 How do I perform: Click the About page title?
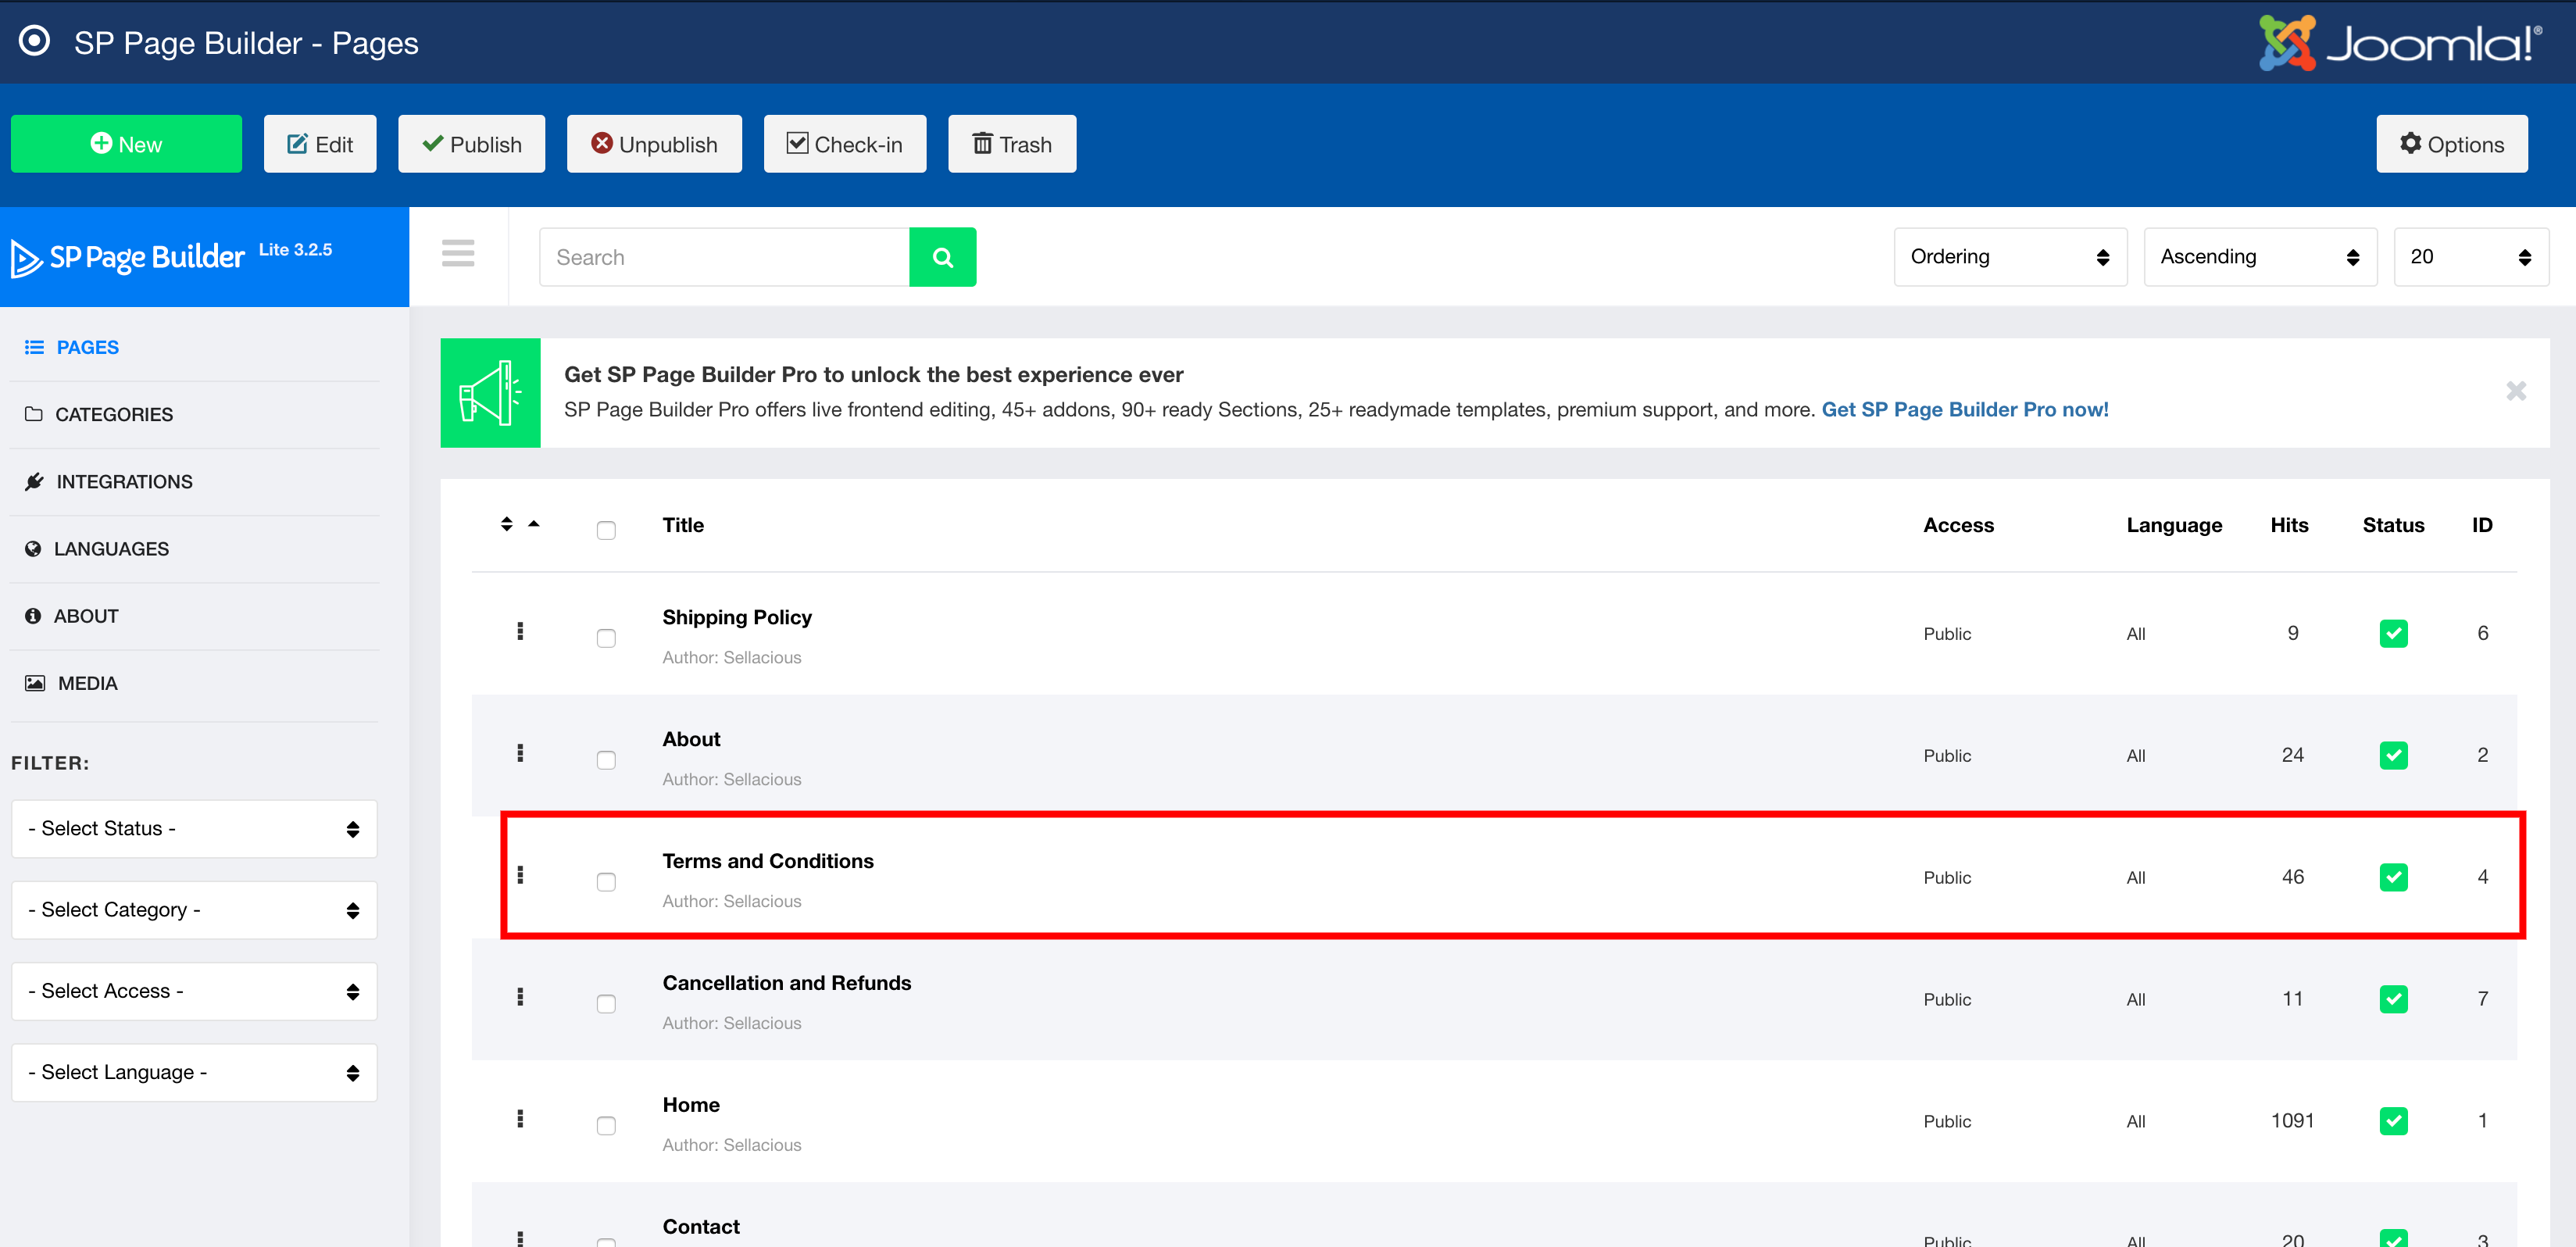[691, 739]
